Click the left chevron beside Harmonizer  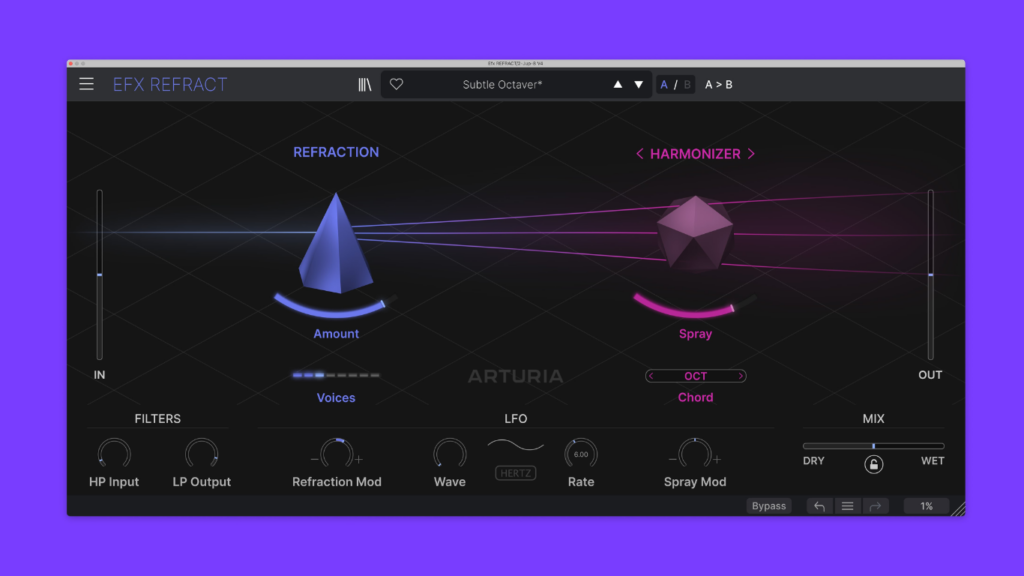639,153
